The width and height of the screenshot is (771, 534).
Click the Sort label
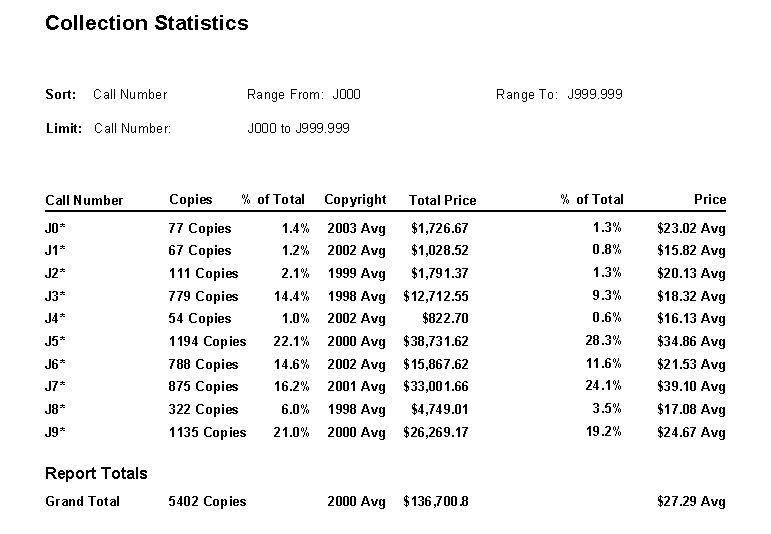60,95
